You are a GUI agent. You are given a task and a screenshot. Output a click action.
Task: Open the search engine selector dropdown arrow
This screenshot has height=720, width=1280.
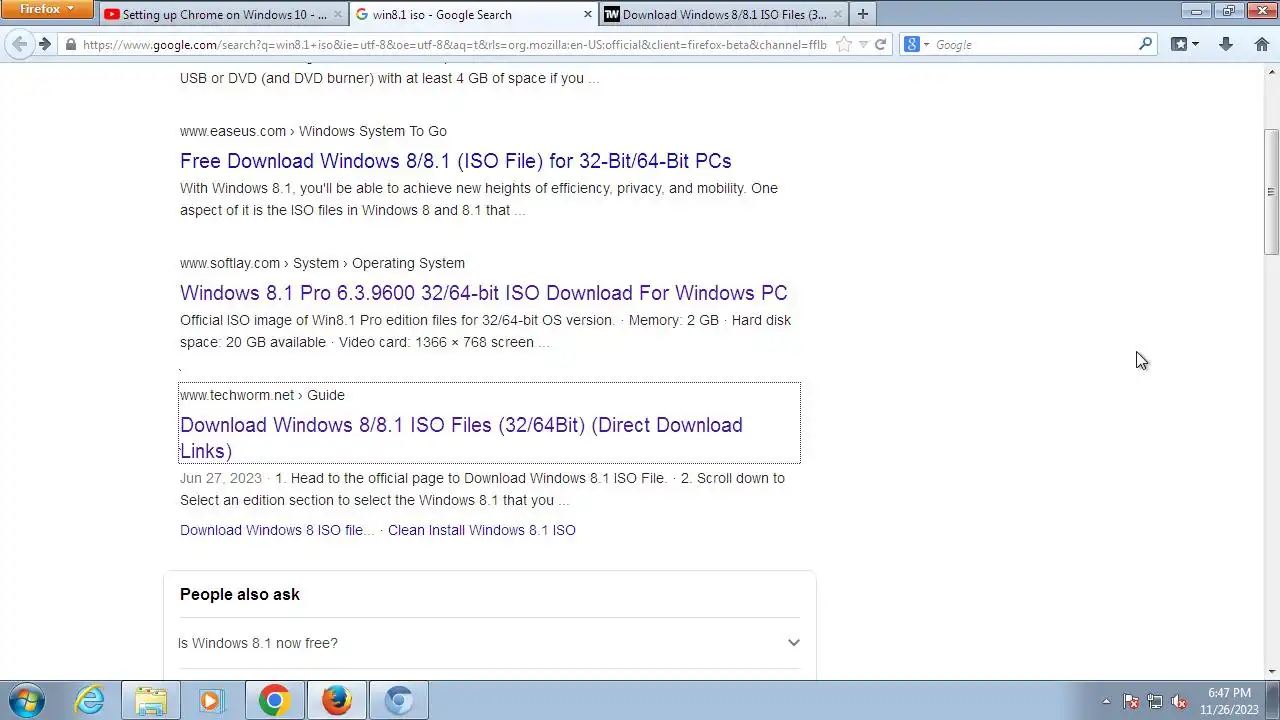click(927, 45)
